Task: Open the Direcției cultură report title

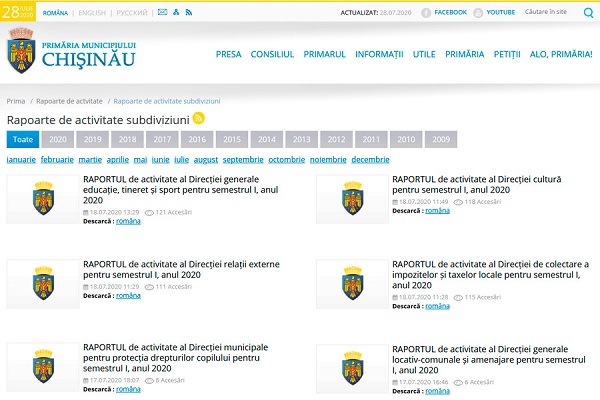Action: click(477, 184)
